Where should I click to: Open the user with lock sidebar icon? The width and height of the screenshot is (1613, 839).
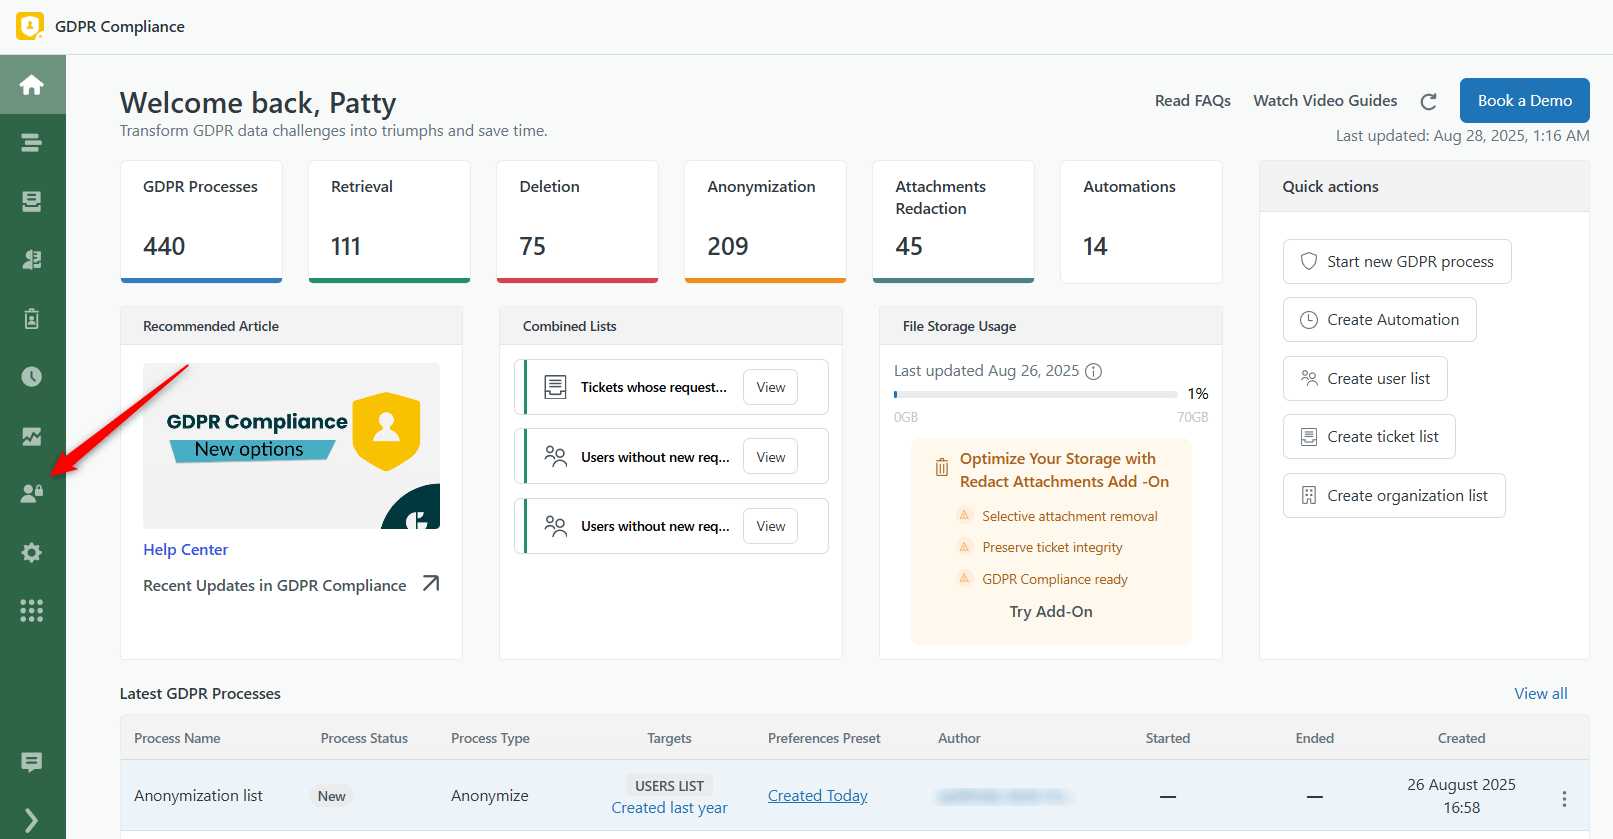[x=32, y=494]
